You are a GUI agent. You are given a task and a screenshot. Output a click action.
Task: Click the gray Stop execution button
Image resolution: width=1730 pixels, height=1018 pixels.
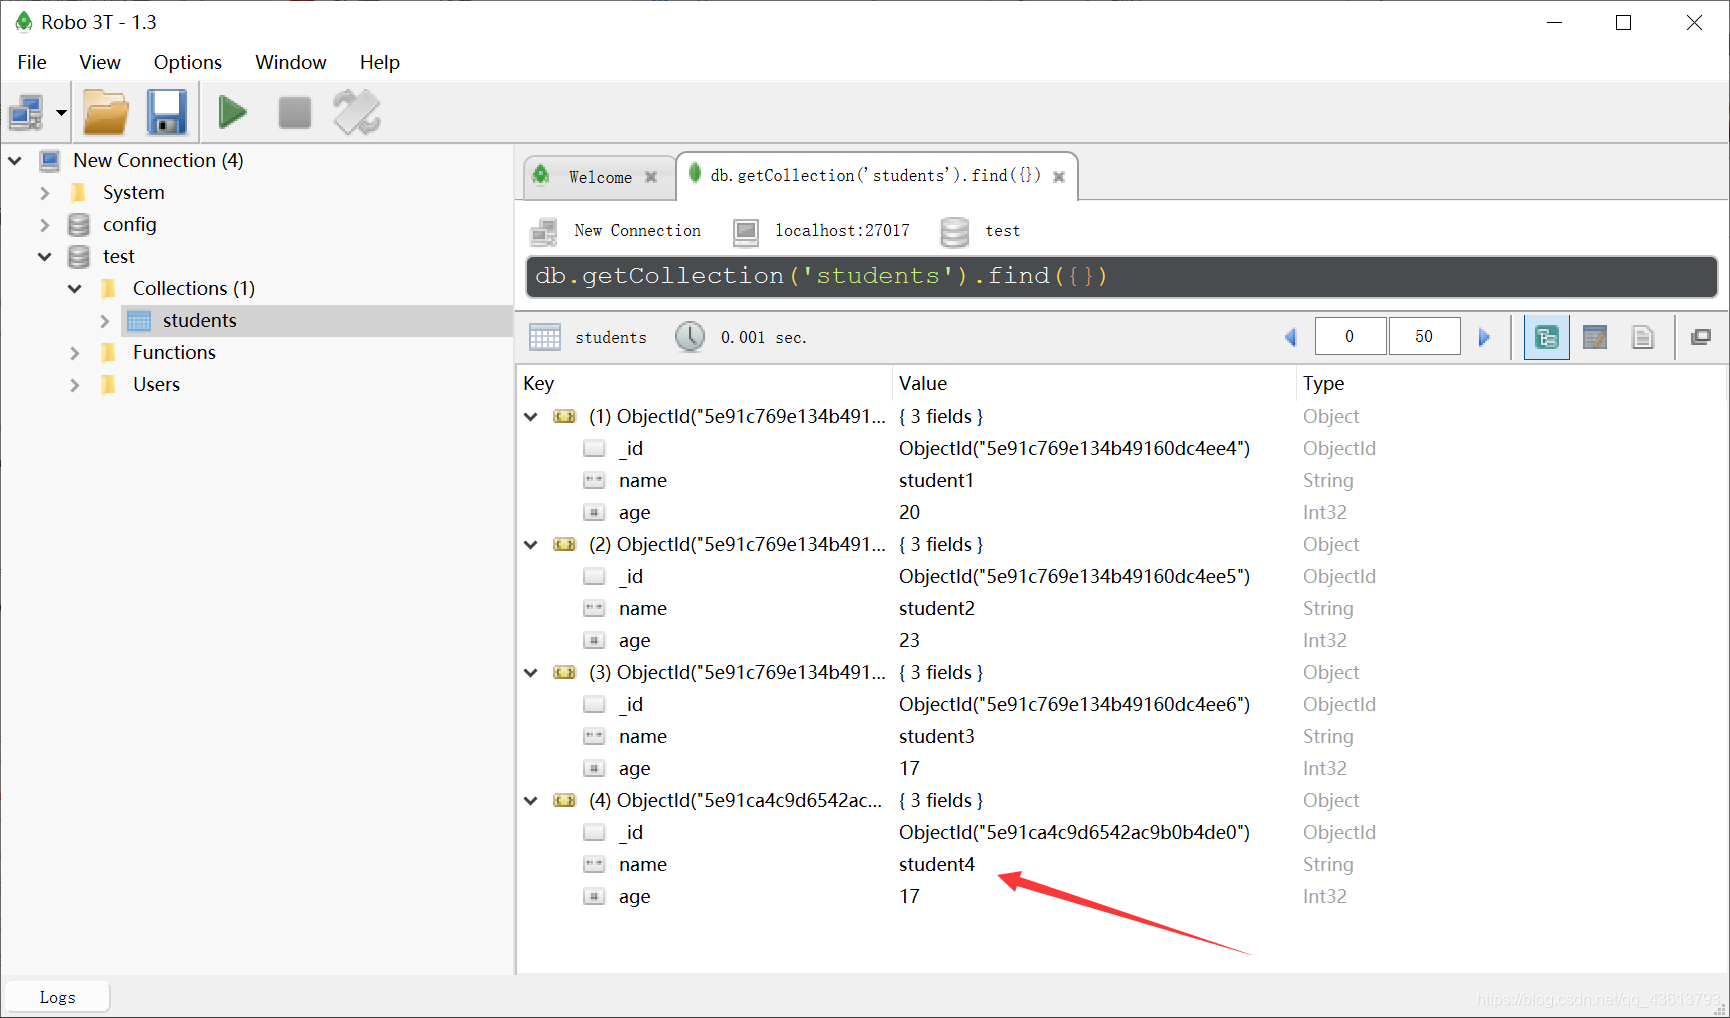pyautogui.click(x=294, y=112)
